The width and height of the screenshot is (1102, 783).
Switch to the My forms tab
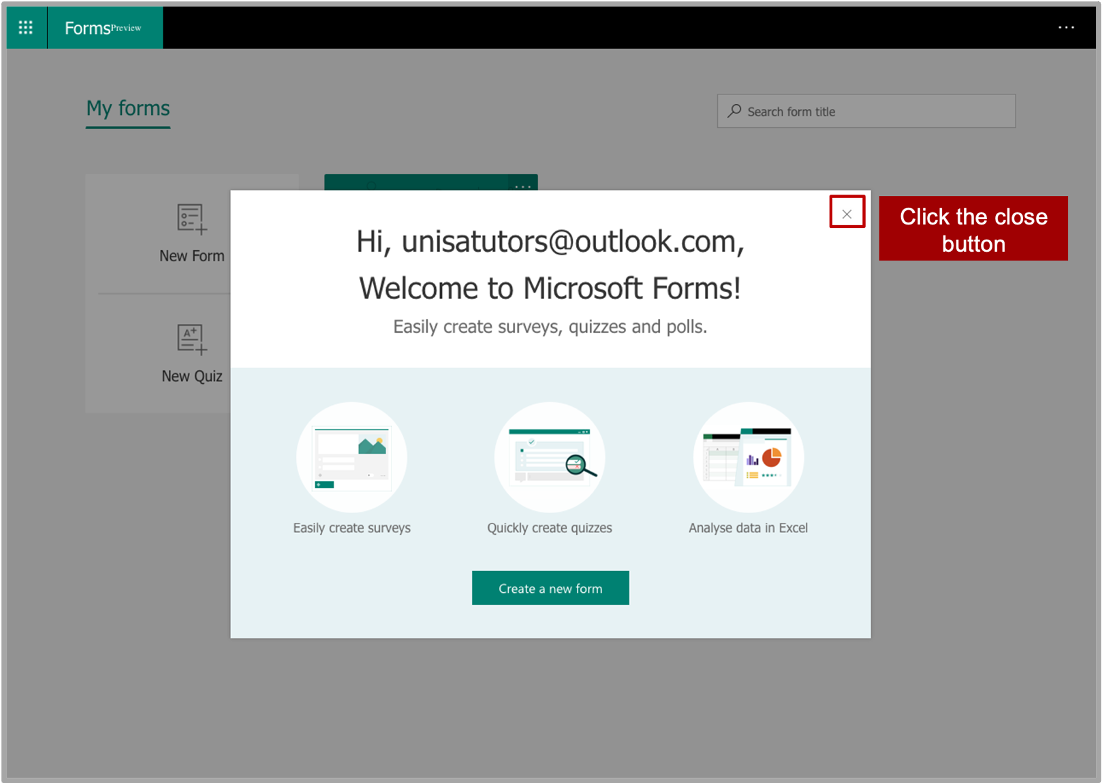point(128,108)
